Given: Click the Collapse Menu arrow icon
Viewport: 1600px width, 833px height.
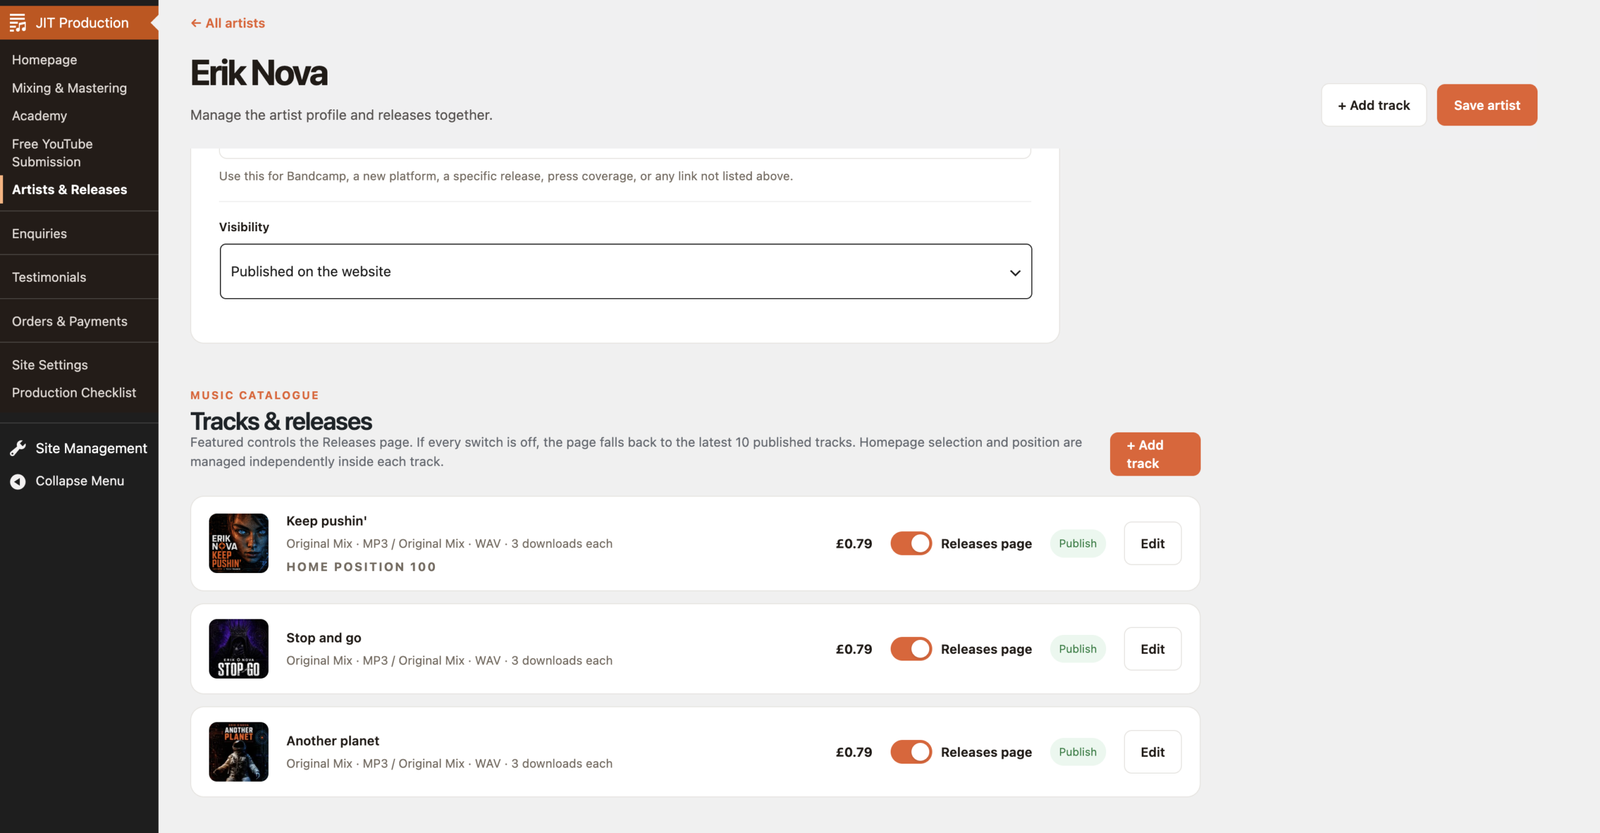Looking at the screenshot, I should pyautogui.click(x=18, y=482).
